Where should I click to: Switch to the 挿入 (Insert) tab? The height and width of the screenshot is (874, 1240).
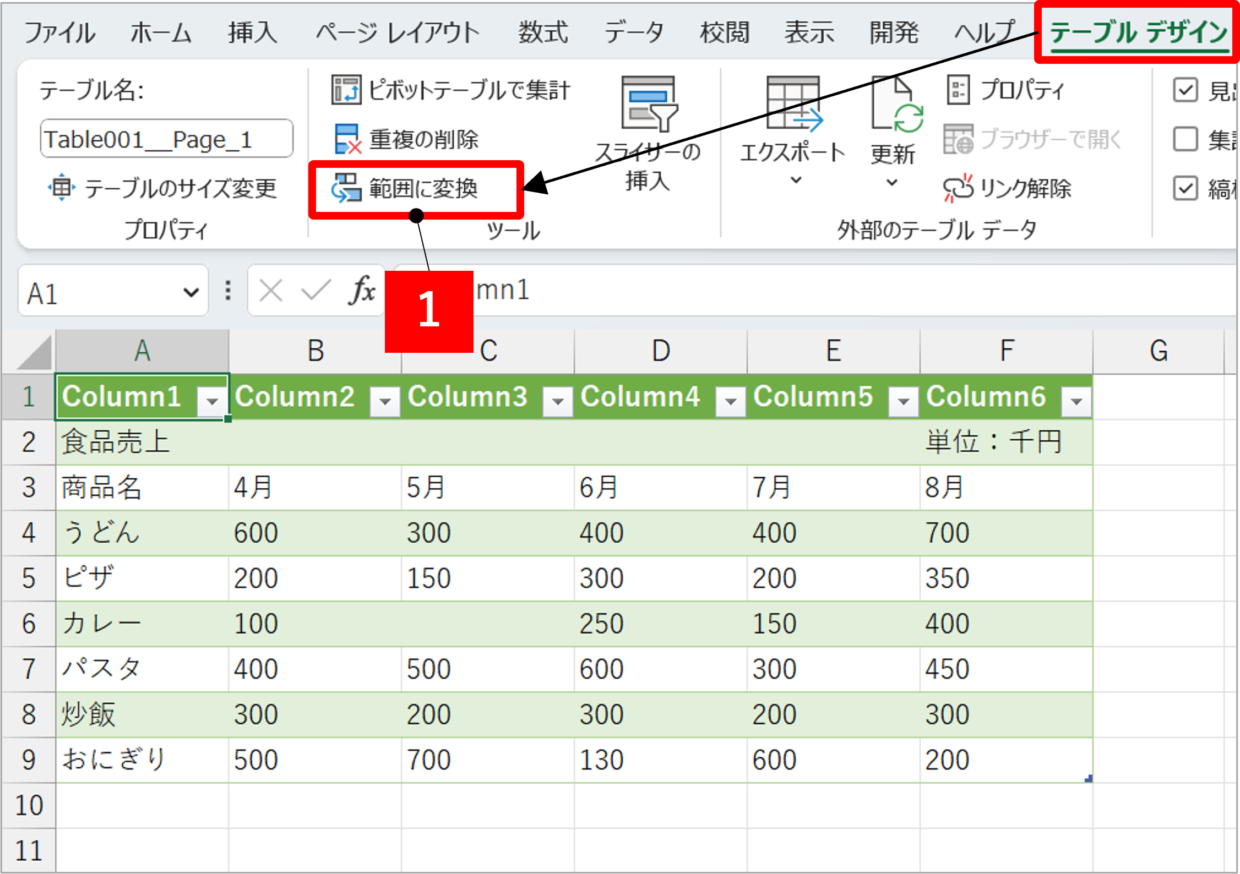tap(252, 33)
